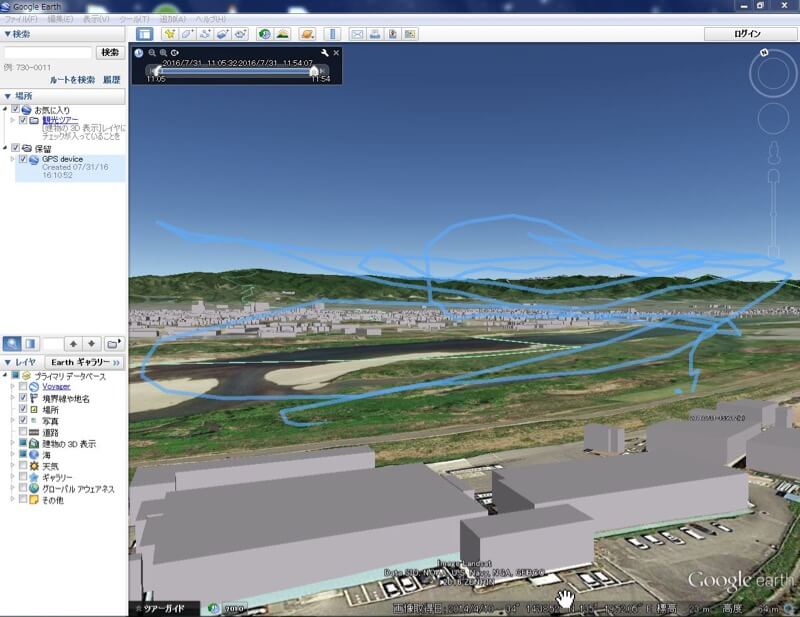
Task: Click the 履歴 link
Action: point(112,80)
